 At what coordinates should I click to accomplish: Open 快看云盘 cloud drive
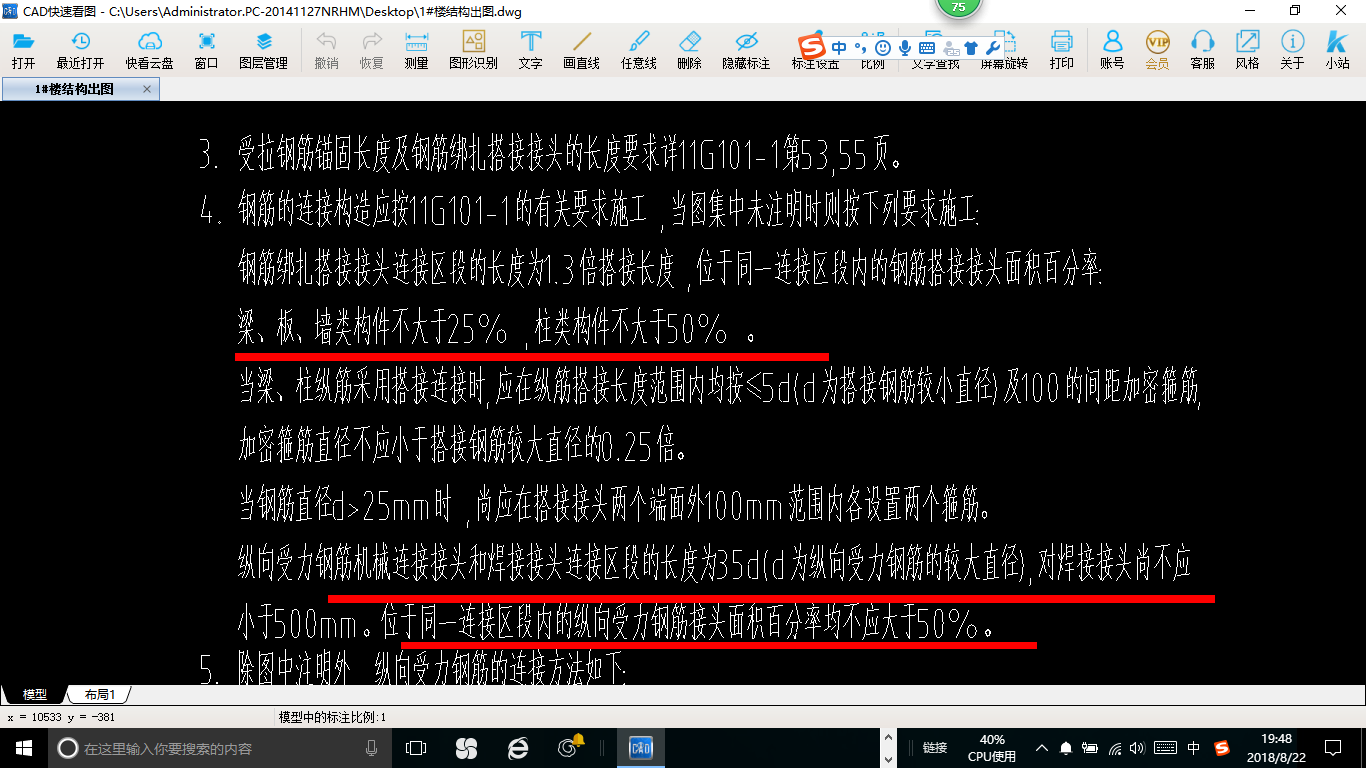(x=149, y=50)
